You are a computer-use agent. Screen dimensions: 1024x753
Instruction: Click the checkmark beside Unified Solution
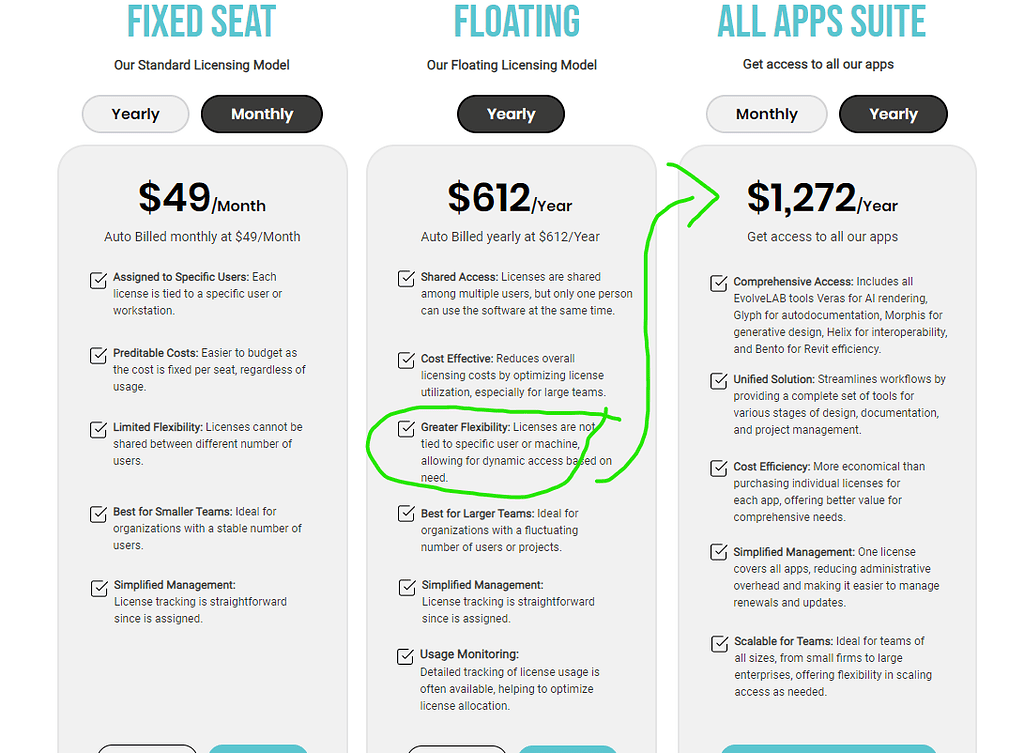pos(718,383)
